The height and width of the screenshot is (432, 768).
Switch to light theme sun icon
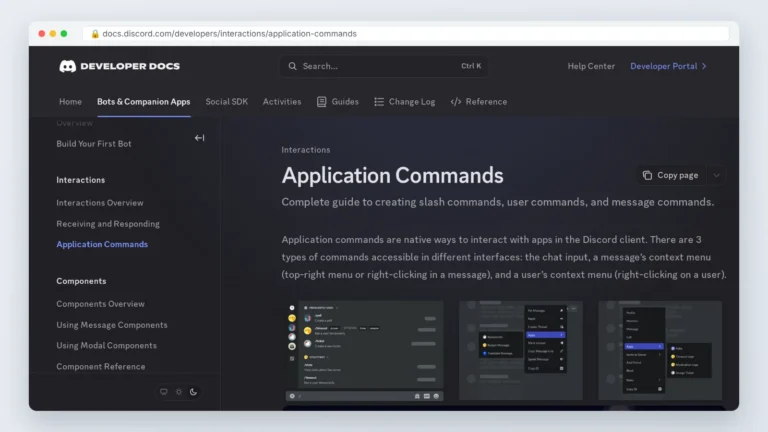[179, 392]
